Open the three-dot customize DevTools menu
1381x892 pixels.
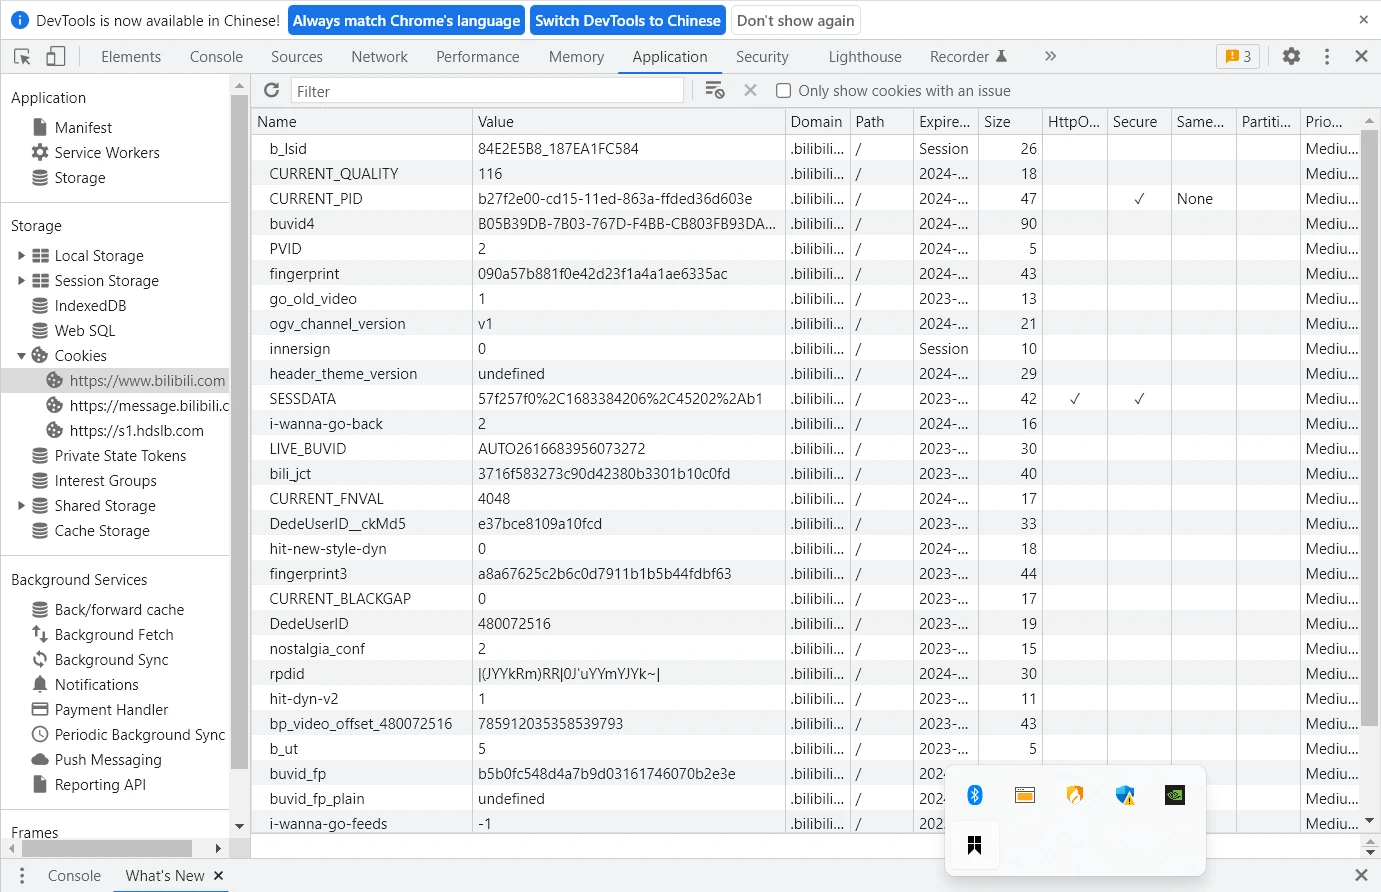(1327, 57)
